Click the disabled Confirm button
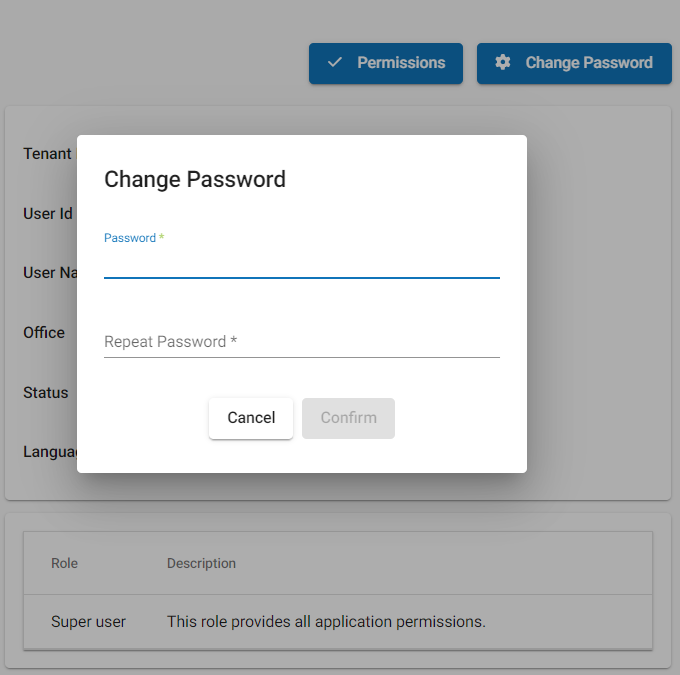The width and height of the screenshot is (680, 675). [x=348, y=418]
